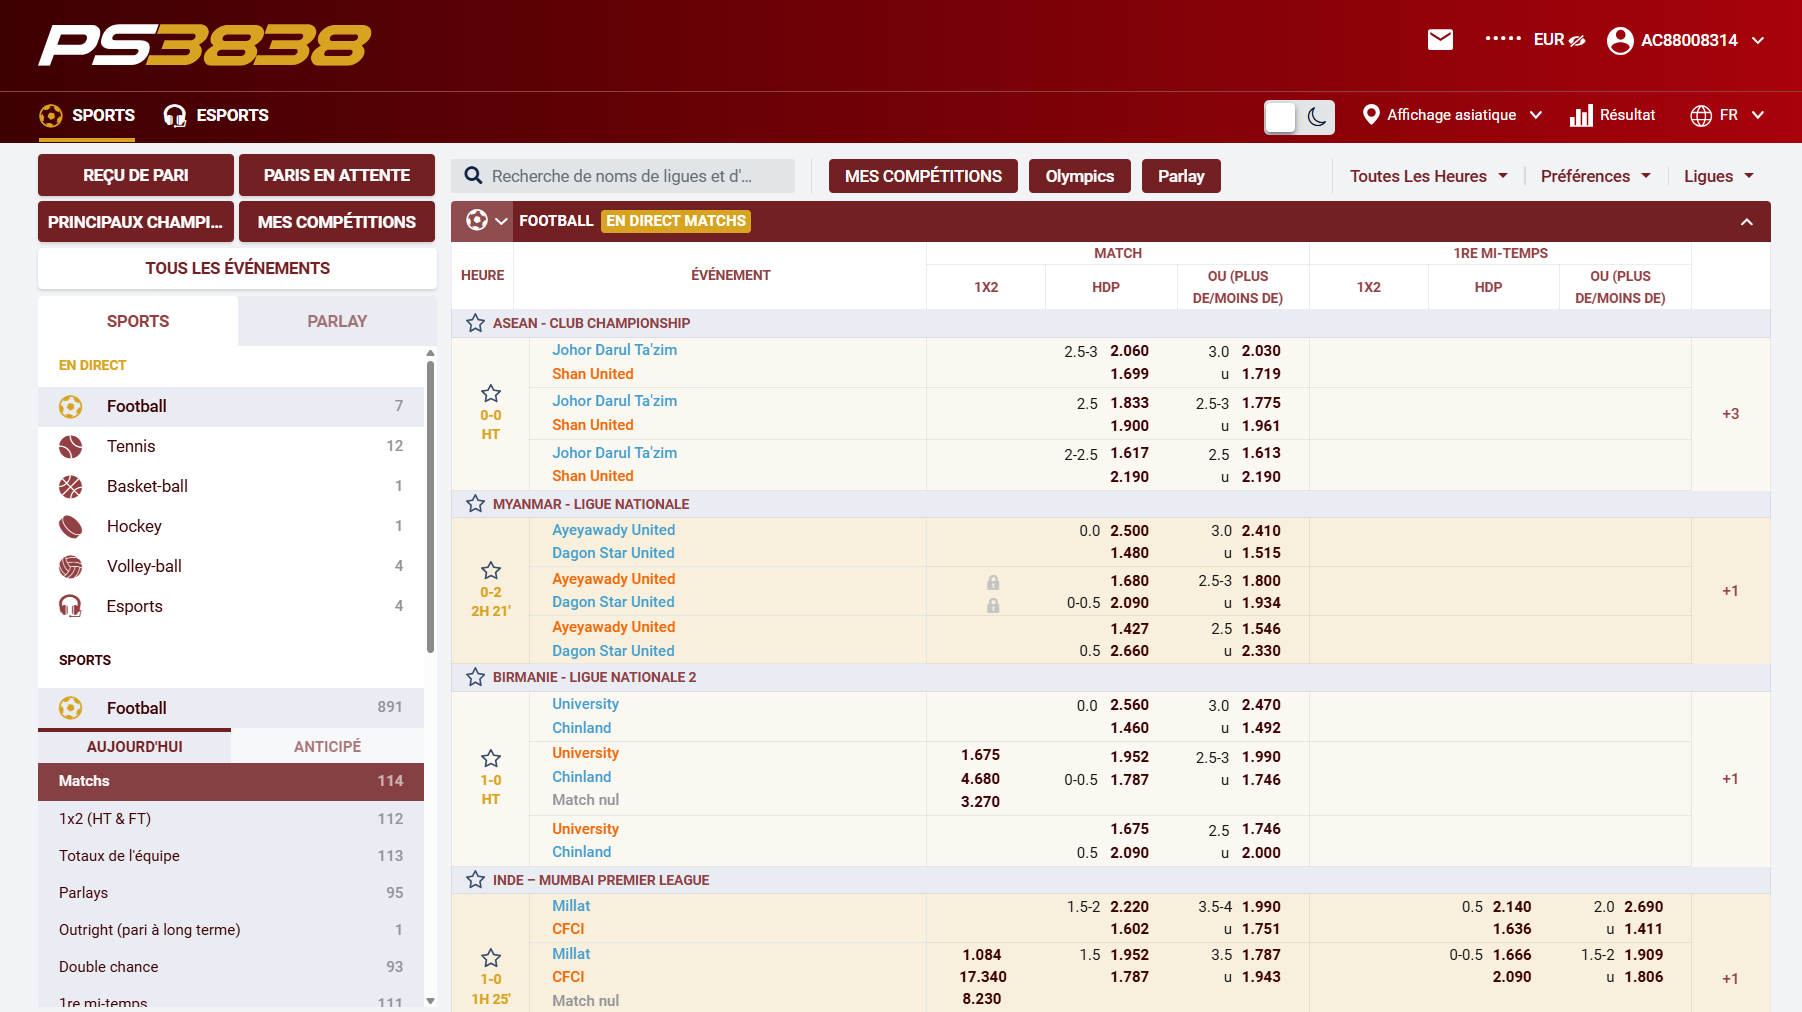Switch to ANTICIPÉ tab
1802x1012 pixels.
pos(327,746)
